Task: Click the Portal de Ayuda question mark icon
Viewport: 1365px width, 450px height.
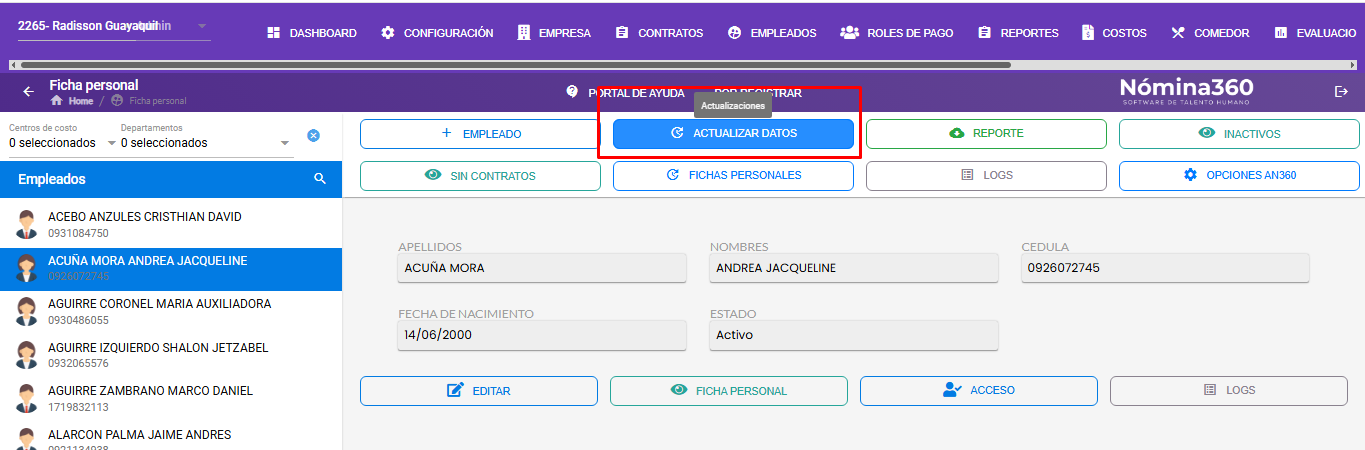Action: [x=572, y=91]
